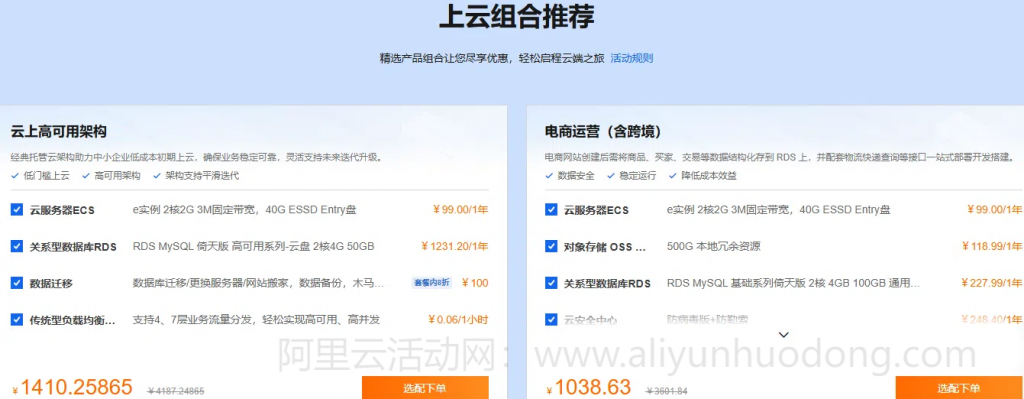Click the ¥248.40/1年 云安全中心 price

click(991, 319)
